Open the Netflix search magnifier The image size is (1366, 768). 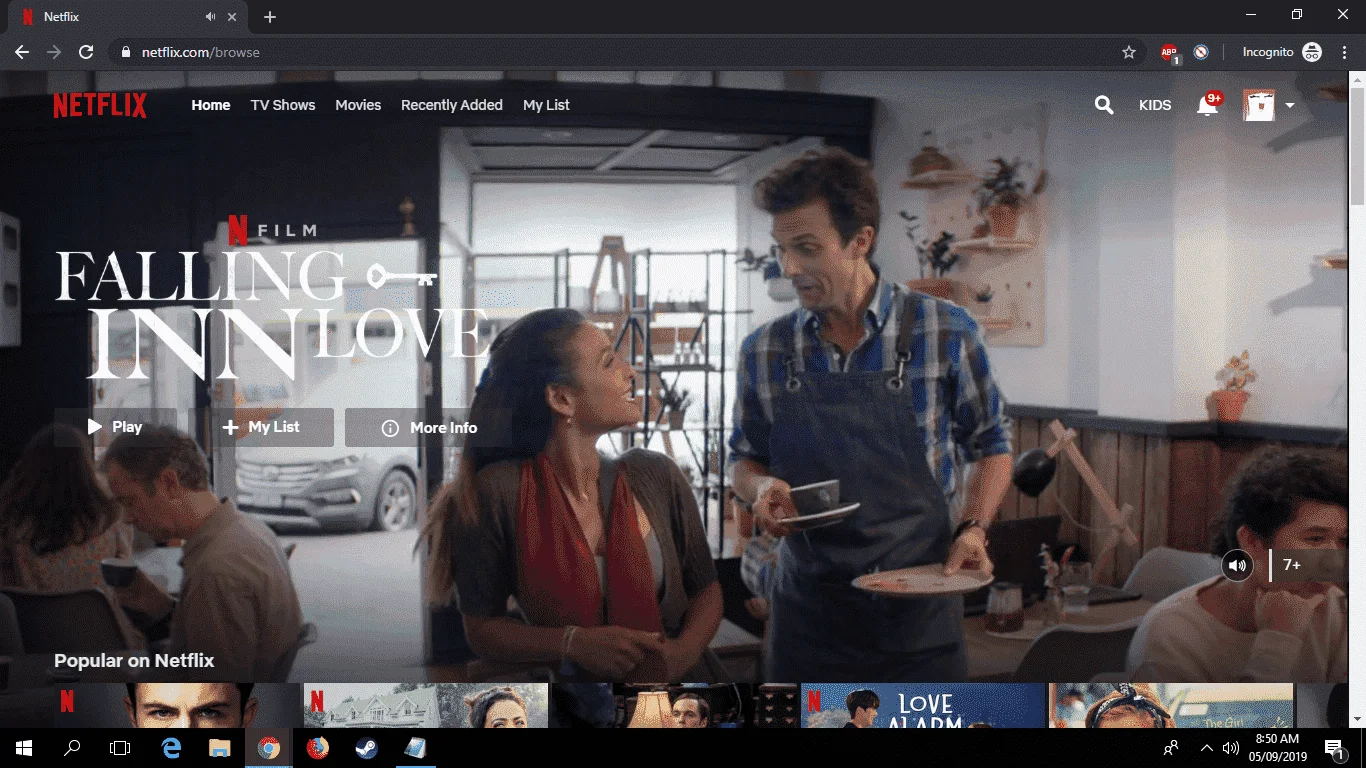[x=1104, y=105]
